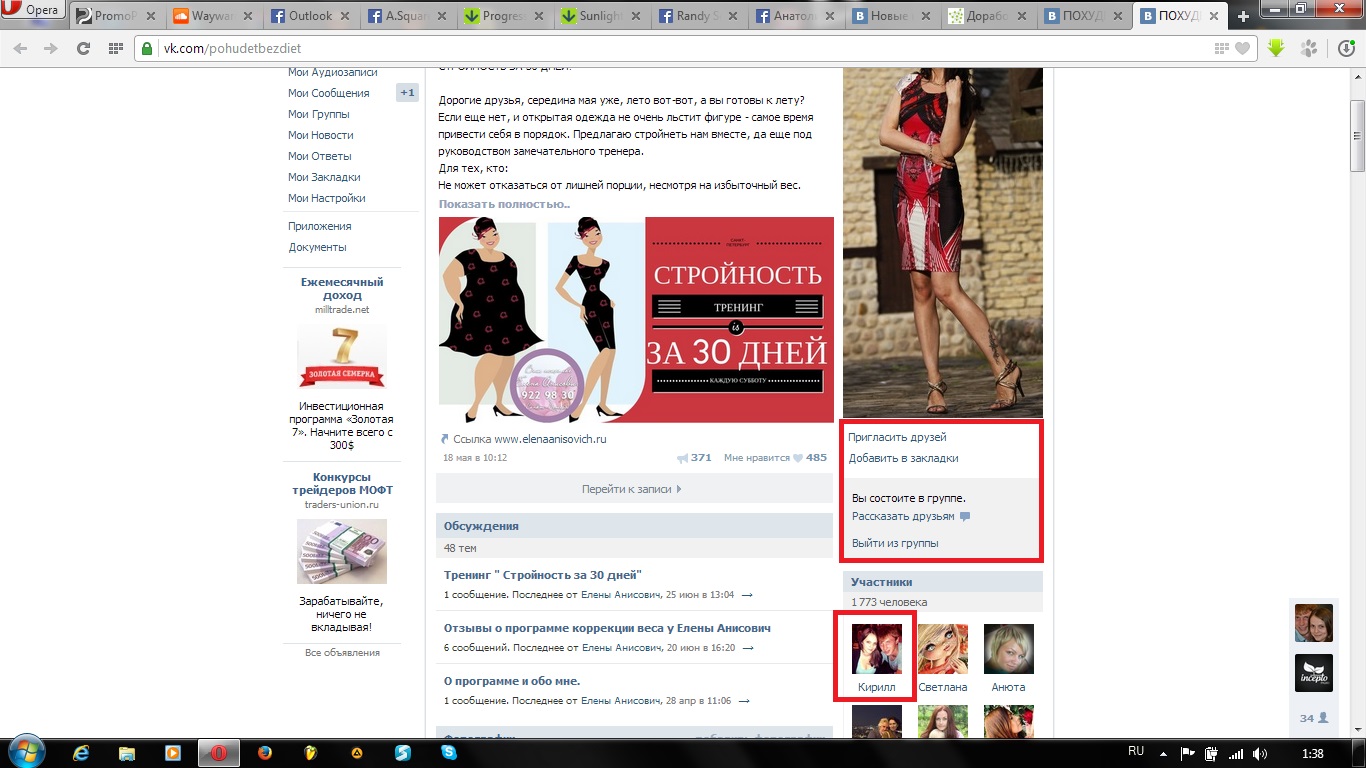Open the Speed Dial grid icon
Image resolution: width=1366 pixels, height=768 pixels.
click(115, 48)
